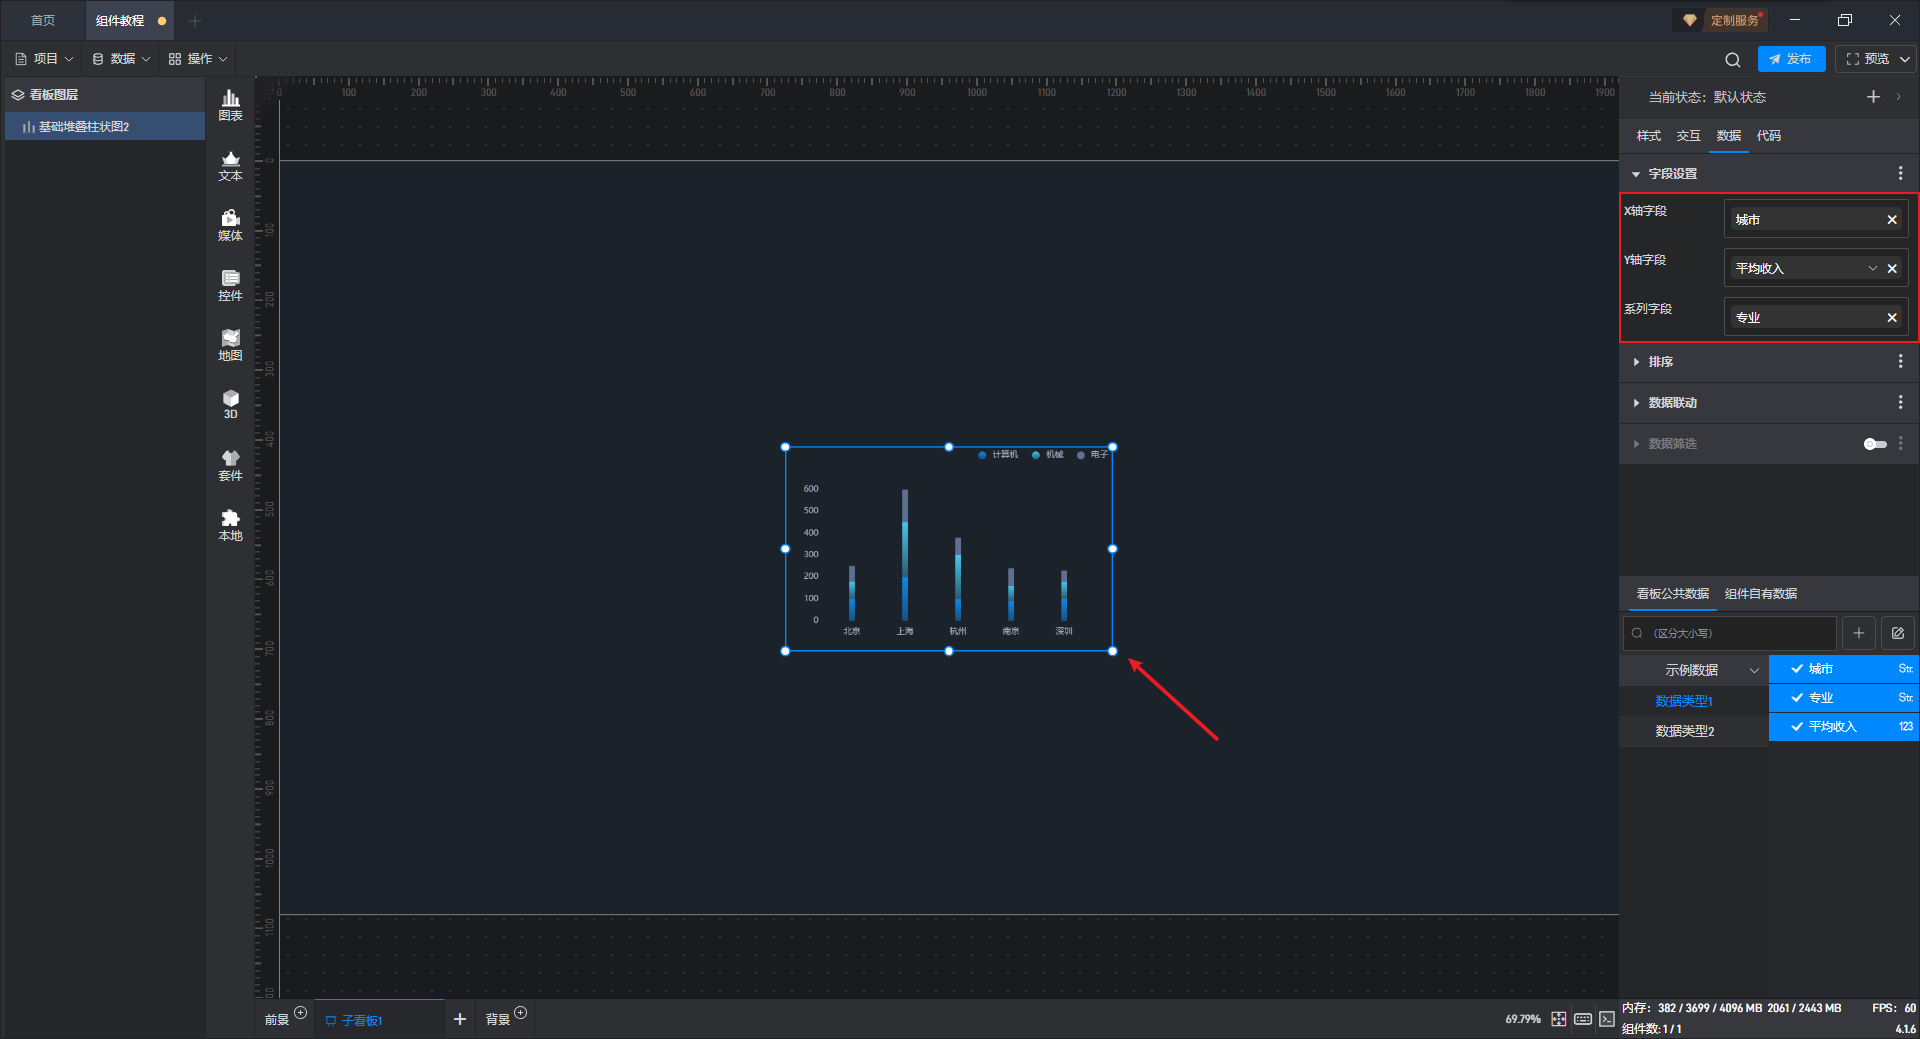Collapse the 示例数据 dataset group
The image size is (1920, 1039).
(1754, 671)
